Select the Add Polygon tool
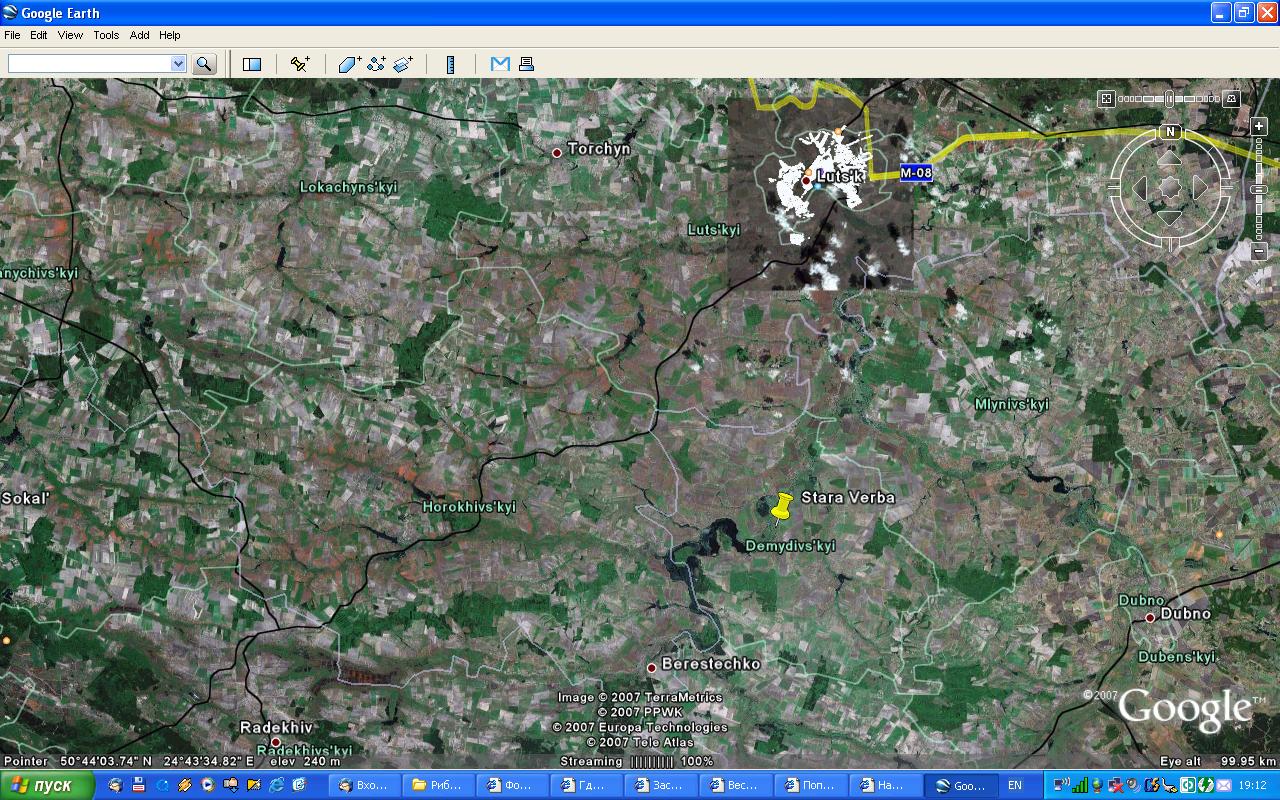Screen dimensions: 1280x800 click(349, 64)
